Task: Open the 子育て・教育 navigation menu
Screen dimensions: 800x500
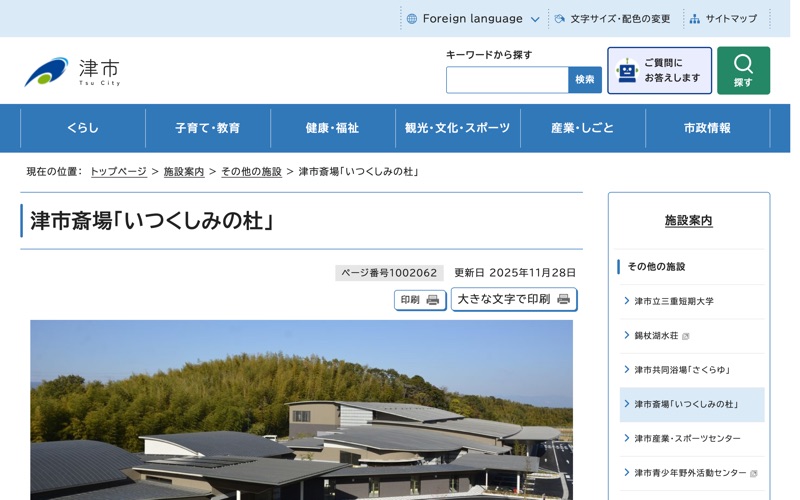Action: click(208, 128)
